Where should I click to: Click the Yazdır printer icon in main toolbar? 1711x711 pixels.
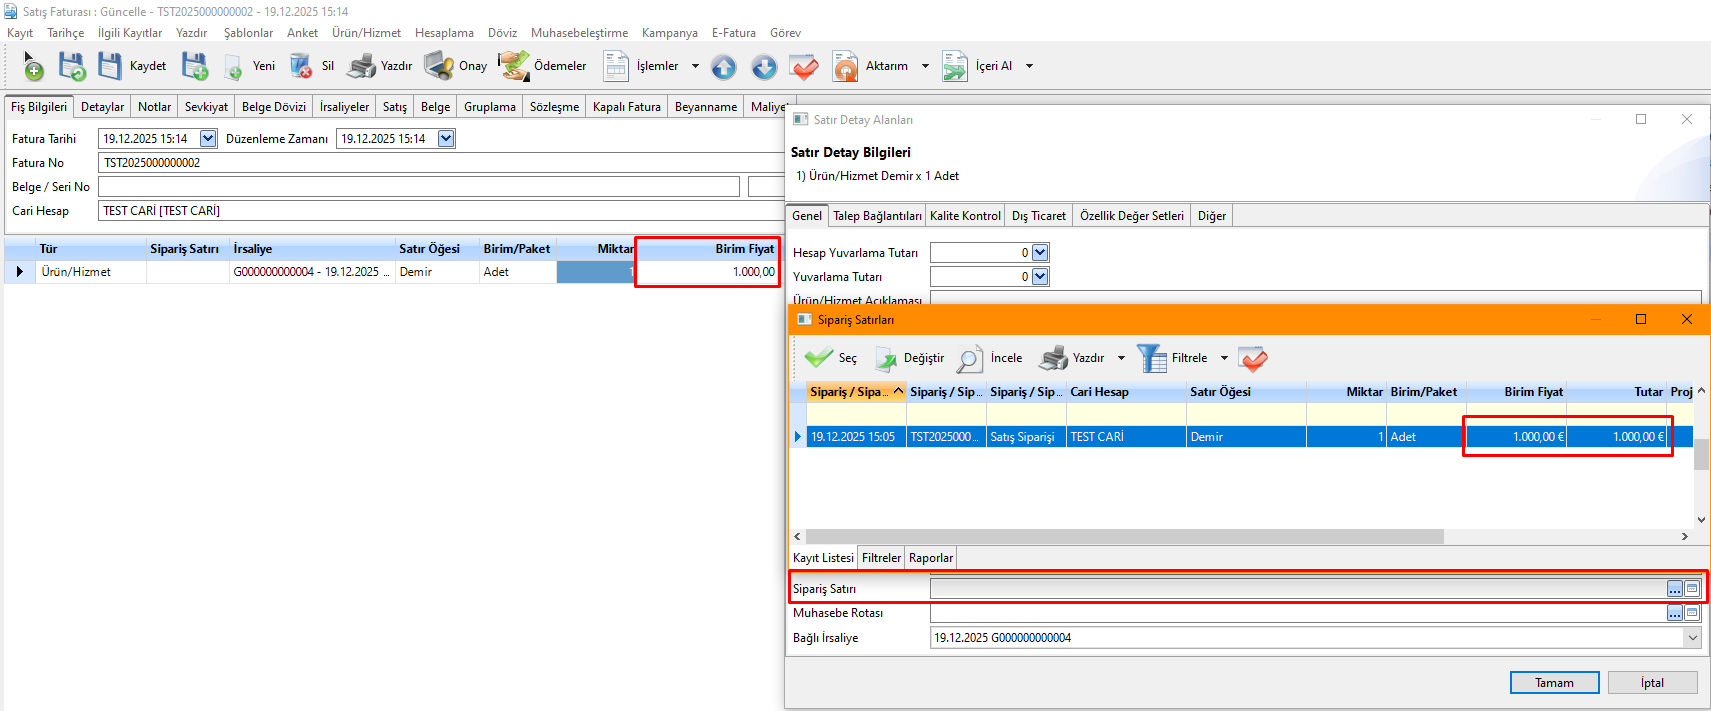361,66
